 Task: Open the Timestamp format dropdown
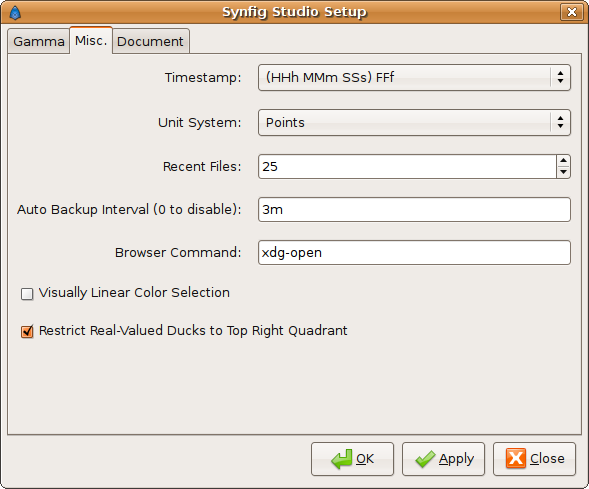(414, 77)
